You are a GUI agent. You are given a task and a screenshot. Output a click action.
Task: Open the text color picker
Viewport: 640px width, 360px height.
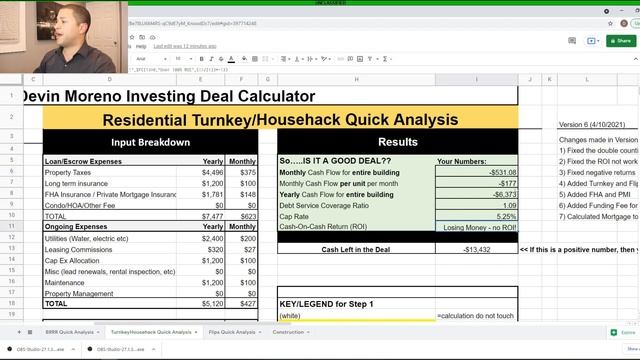(x=231, y=59)
